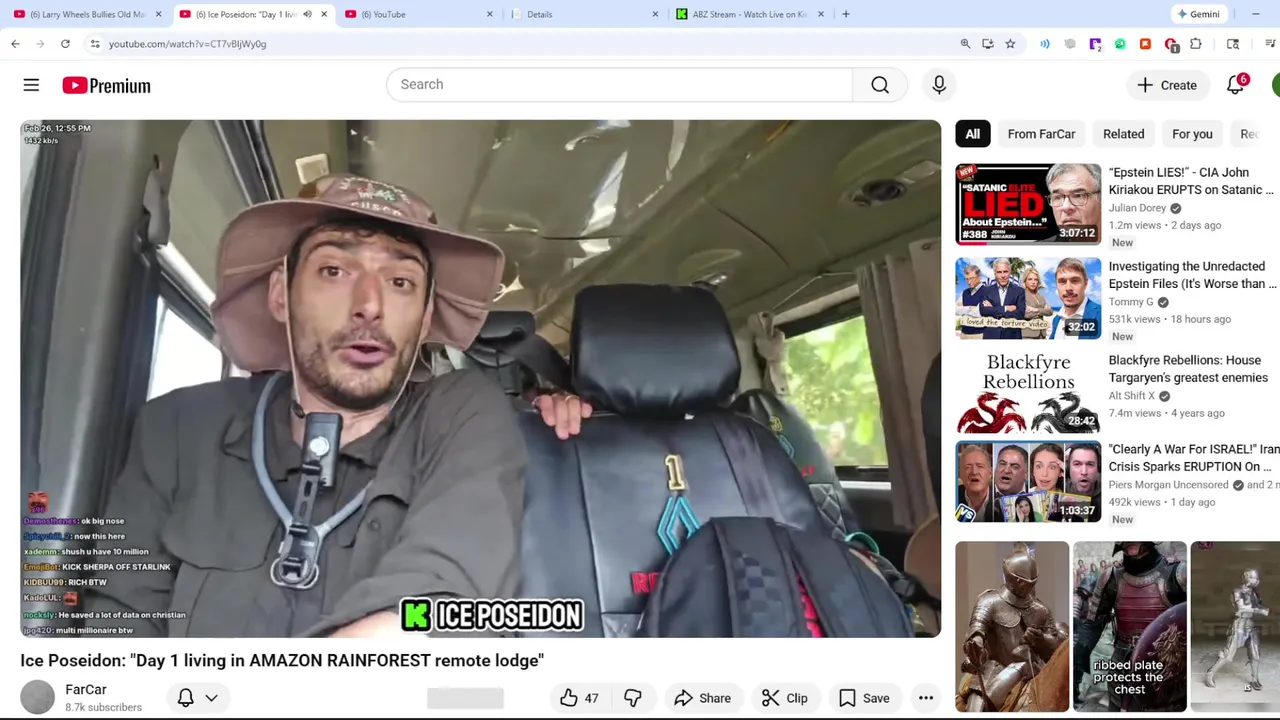
Task: Close the Details tab
Action: coord(655,14)
